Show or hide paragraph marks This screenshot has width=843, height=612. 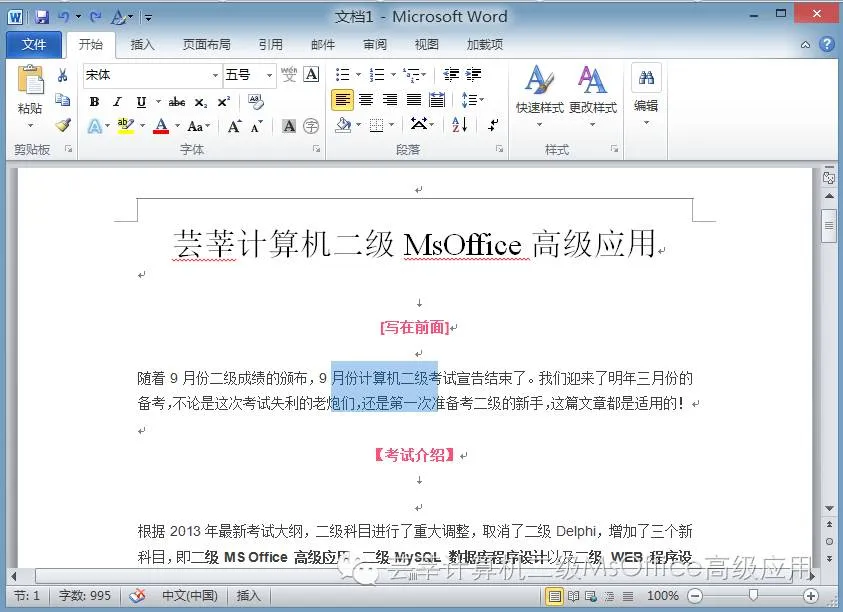[493, 125]
